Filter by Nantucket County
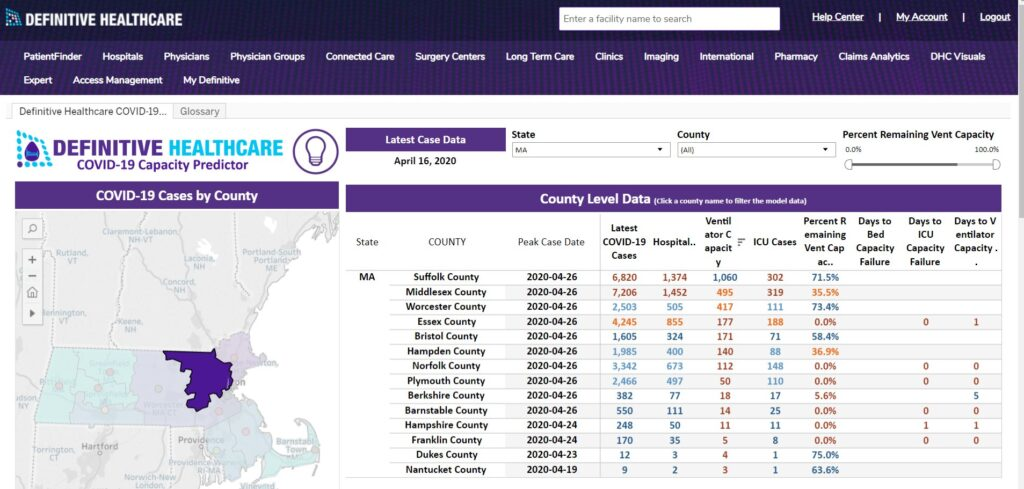The width and height of the screenshot is (1024, 489). [446, 469]
